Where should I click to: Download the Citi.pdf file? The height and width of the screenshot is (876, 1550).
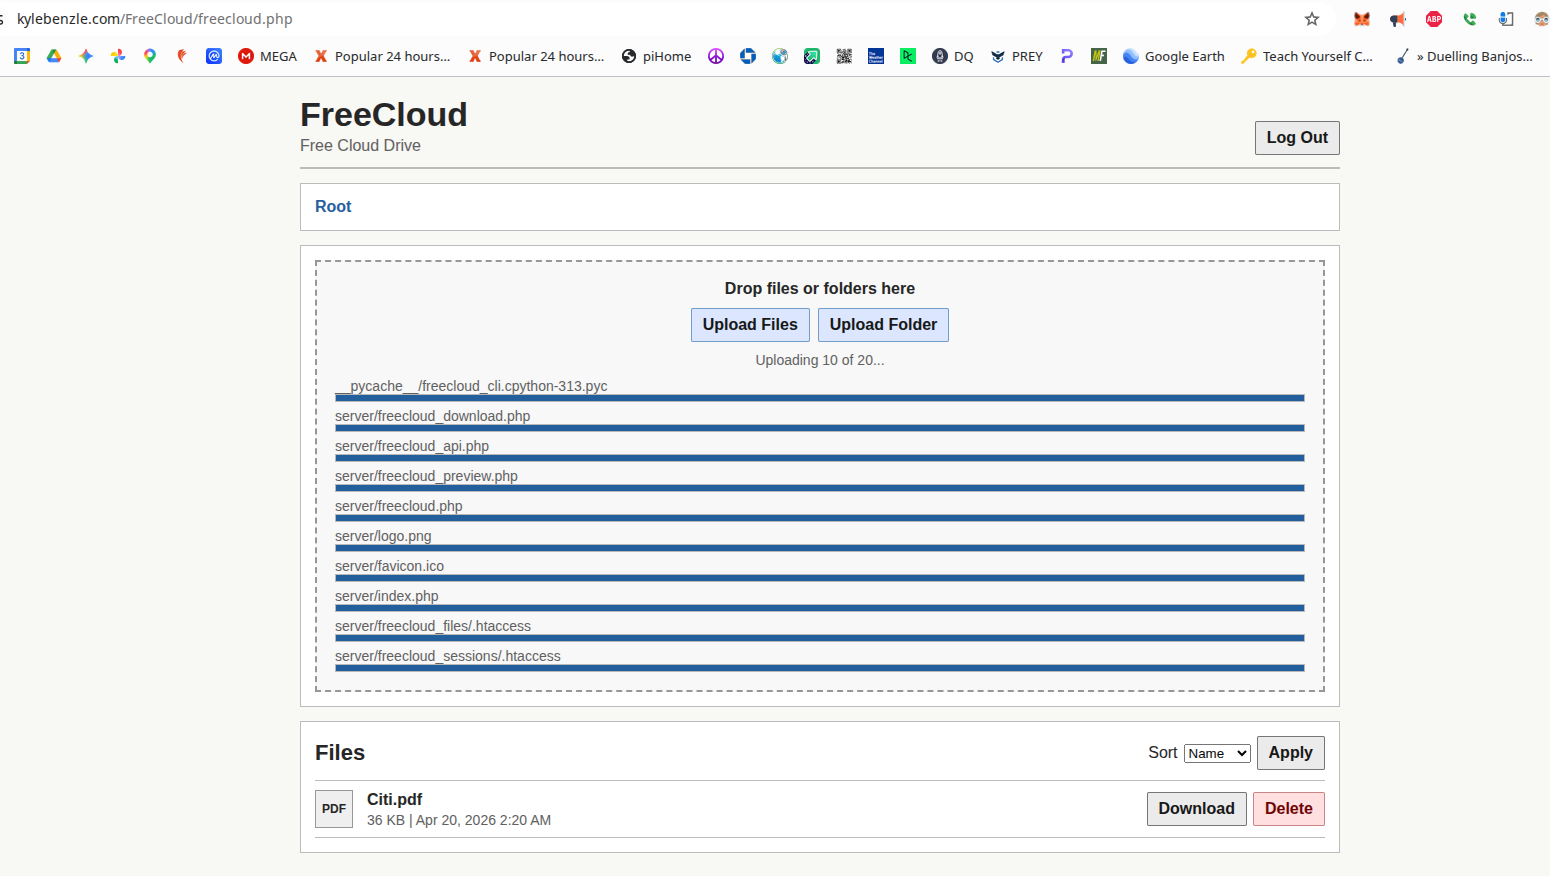(x=1196, y=808)
